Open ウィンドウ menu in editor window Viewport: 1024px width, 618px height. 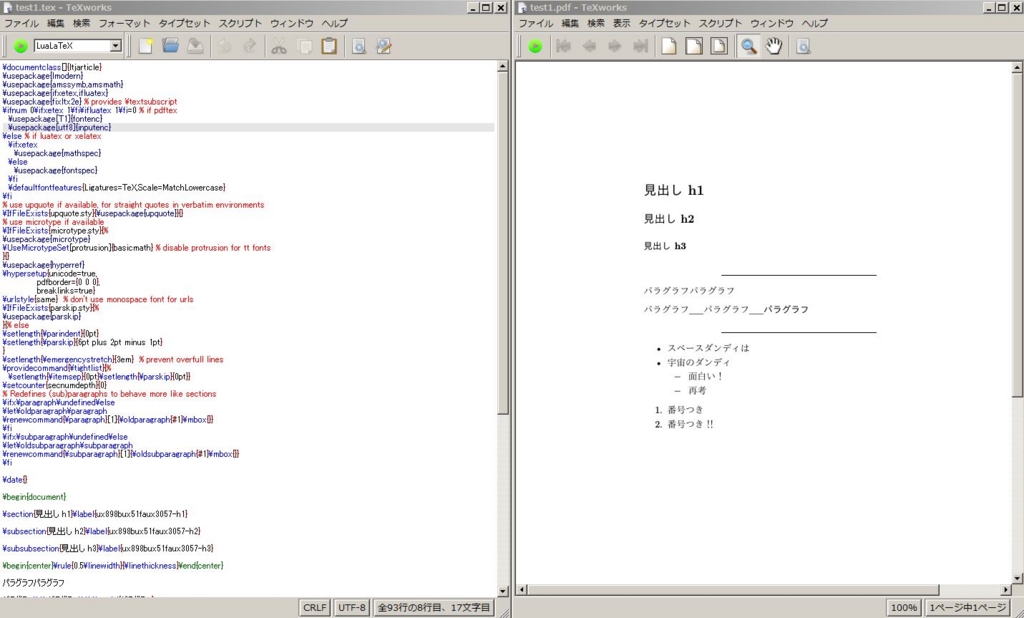(x=292, y=23)
